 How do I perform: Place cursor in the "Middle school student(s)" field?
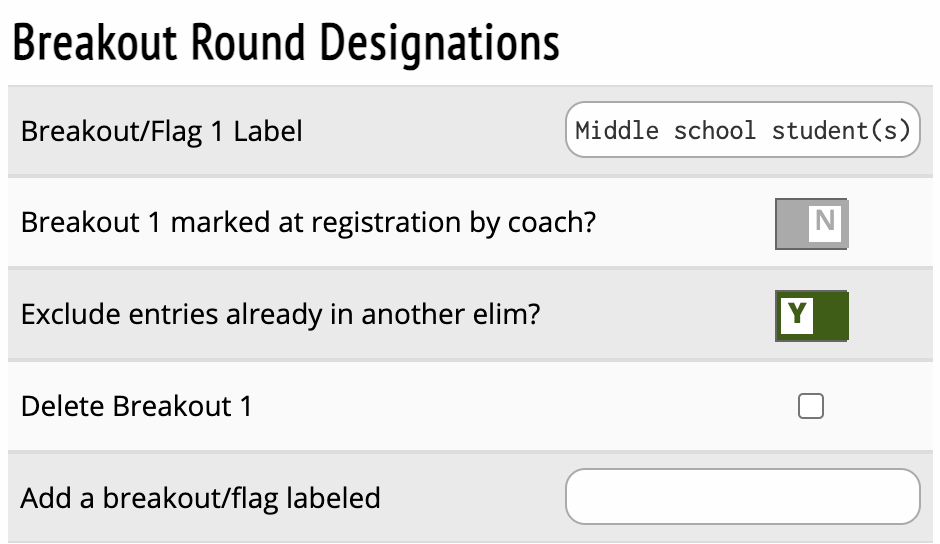742,130
